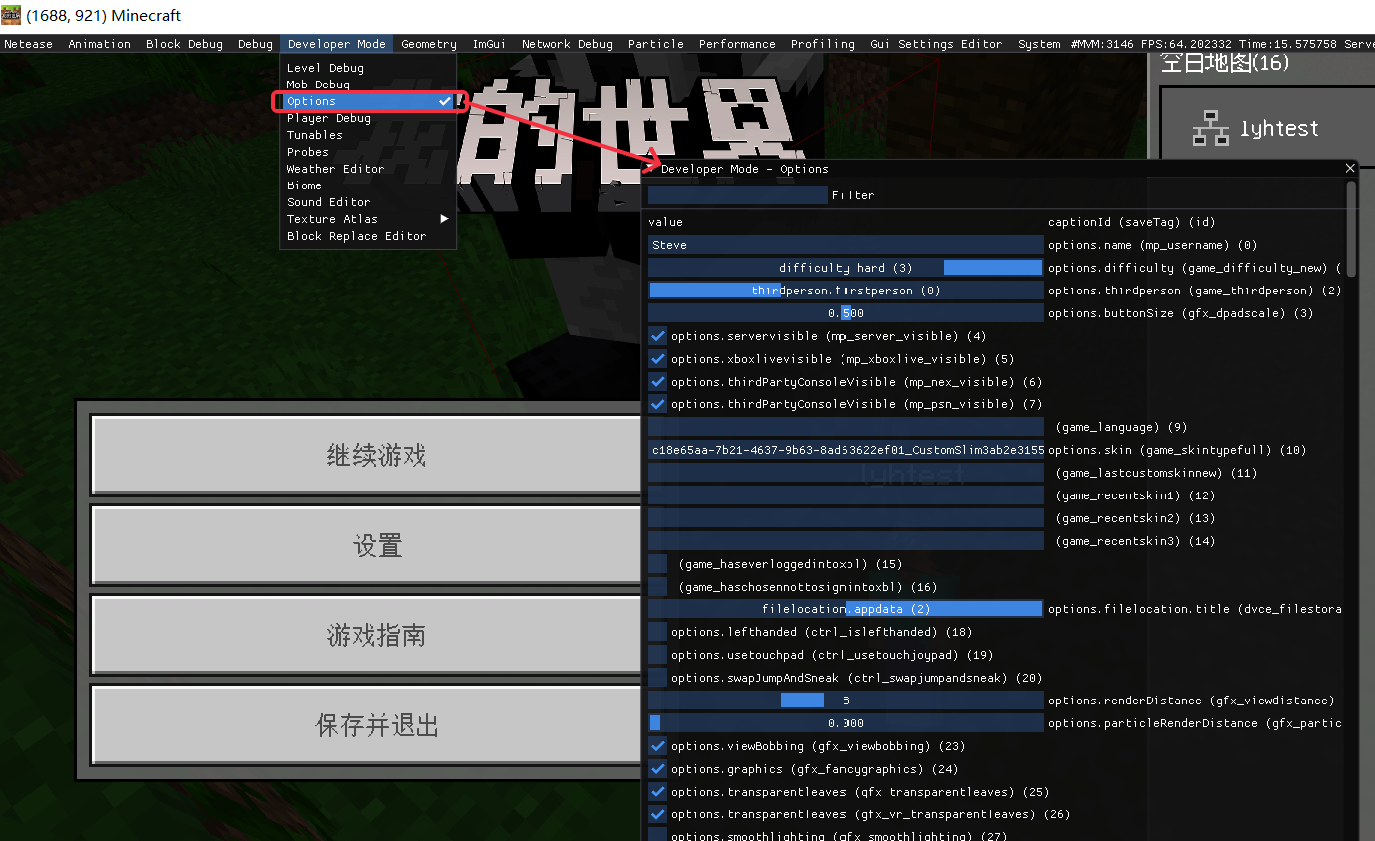The width and height of the screenshot is (1375, 841).
Task: Select the Options menu entry
Action: [x=368, y=101]
